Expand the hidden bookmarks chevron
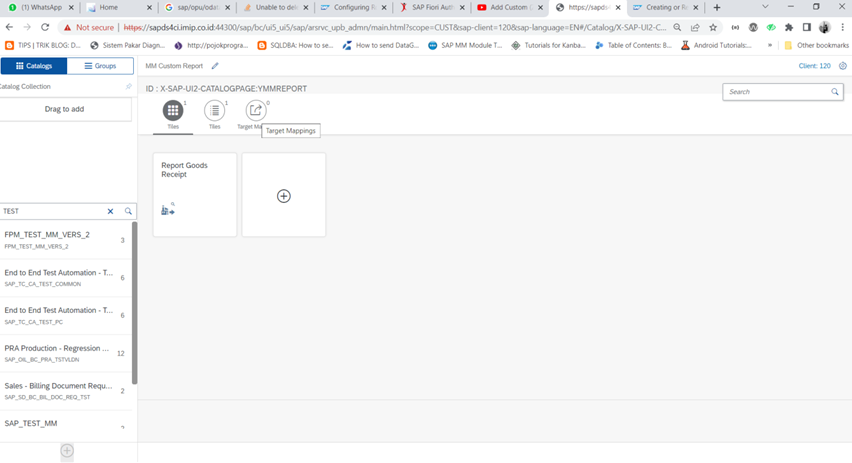Screen dimensions: 852x463 (x=769, y=46)
